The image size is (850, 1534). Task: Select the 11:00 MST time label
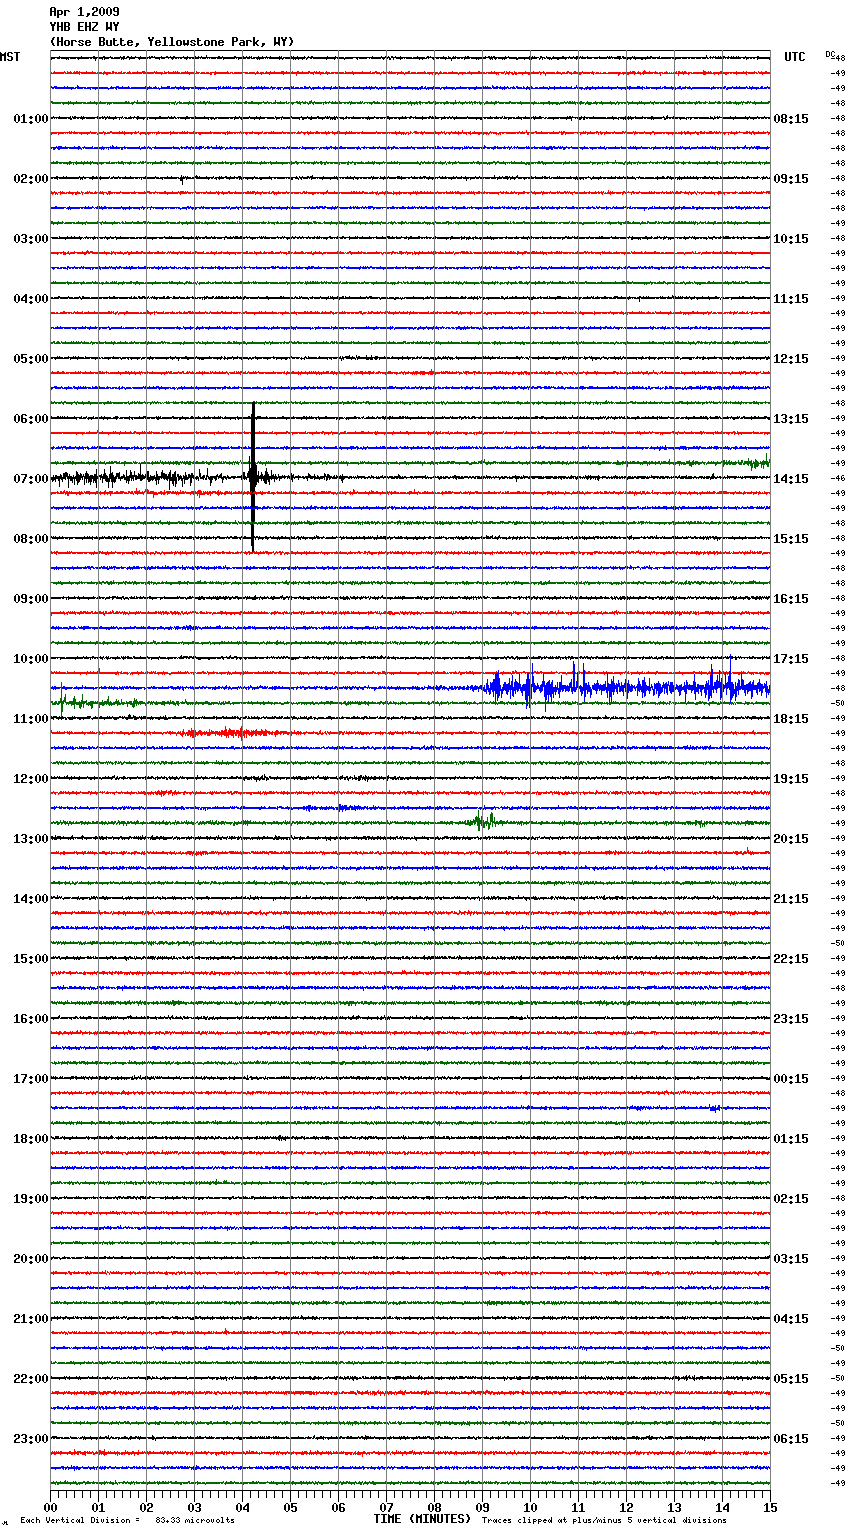[x=31, y=719]
